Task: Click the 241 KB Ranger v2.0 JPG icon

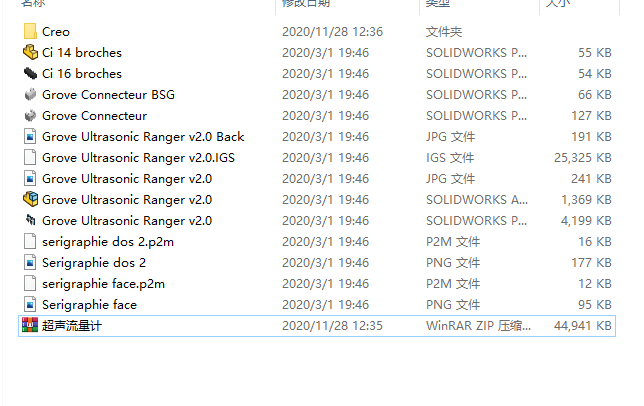Action: click(x=30, y=179)
